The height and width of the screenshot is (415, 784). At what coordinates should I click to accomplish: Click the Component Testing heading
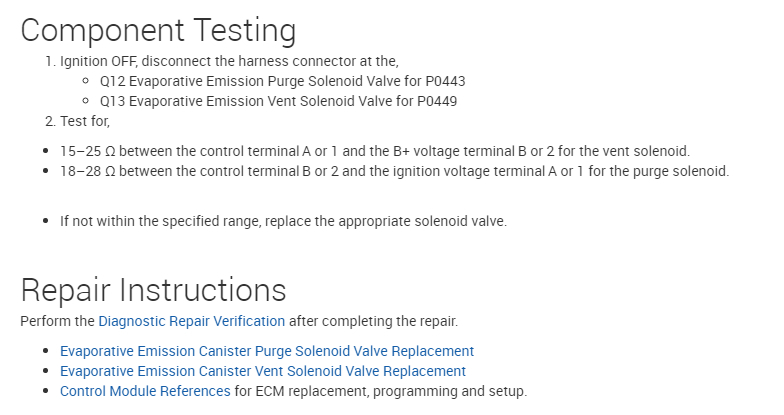(x=158, y=30)
